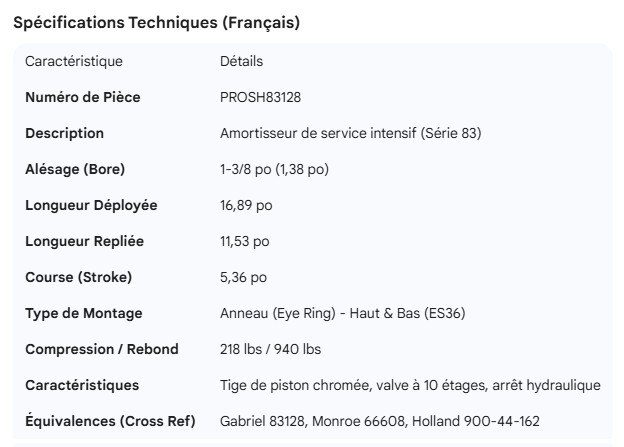The image size is (624, 447).
Task: Select the part number PROSH83128
Action: (259, 98)
